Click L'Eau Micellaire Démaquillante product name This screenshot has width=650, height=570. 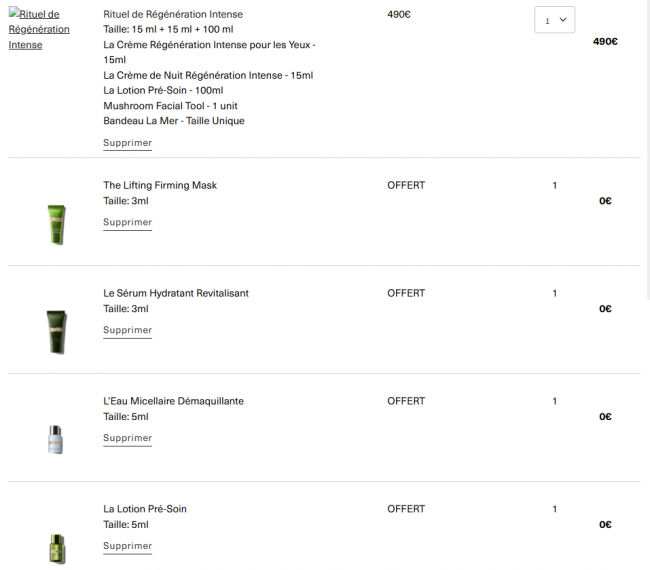pyautogui.click(x=173, y=402)
